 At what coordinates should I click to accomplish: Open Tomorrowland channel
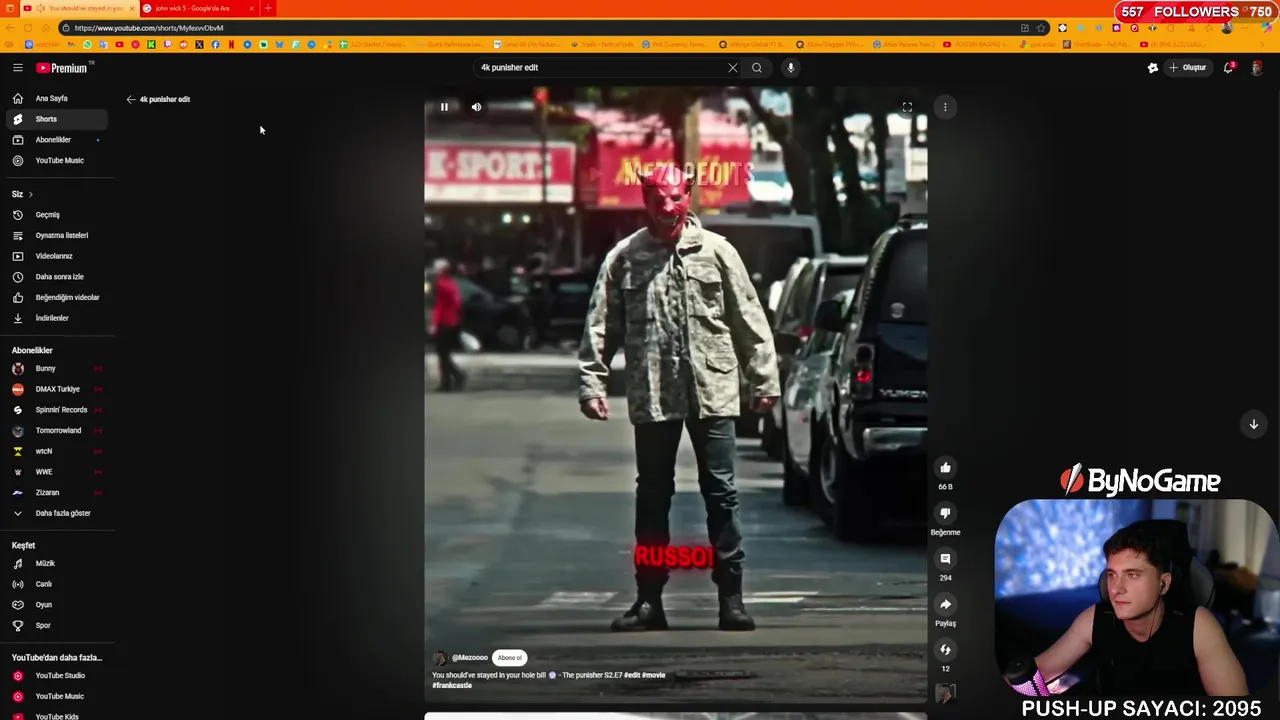(57, 430)
